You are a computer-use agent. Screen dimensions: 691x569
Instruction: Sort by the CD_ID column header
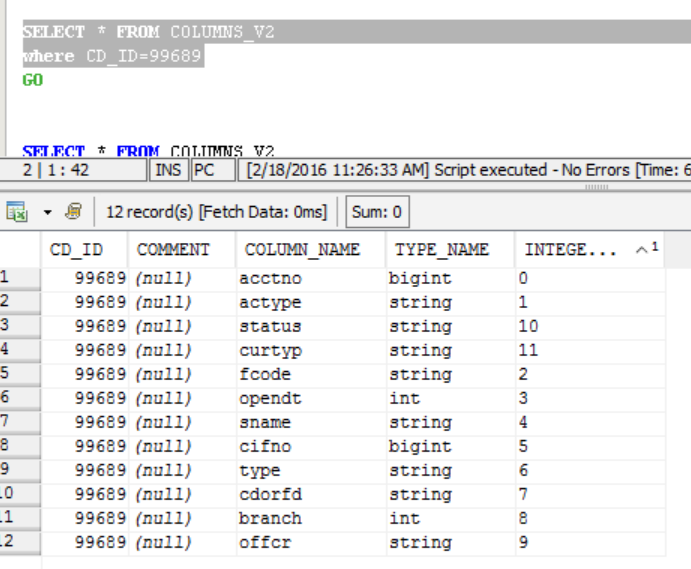coord(84,249)
